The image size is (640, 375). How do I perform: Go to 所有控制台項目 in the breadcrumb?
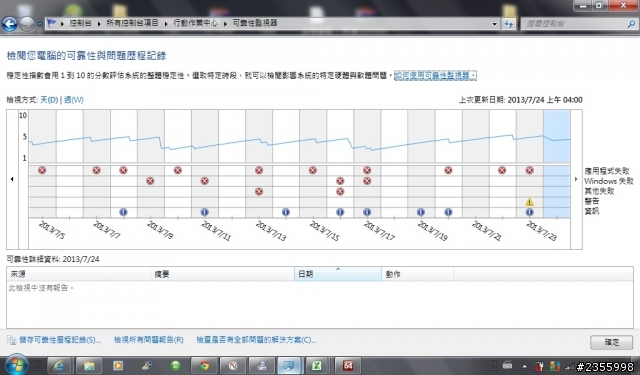tap(132, 23)
